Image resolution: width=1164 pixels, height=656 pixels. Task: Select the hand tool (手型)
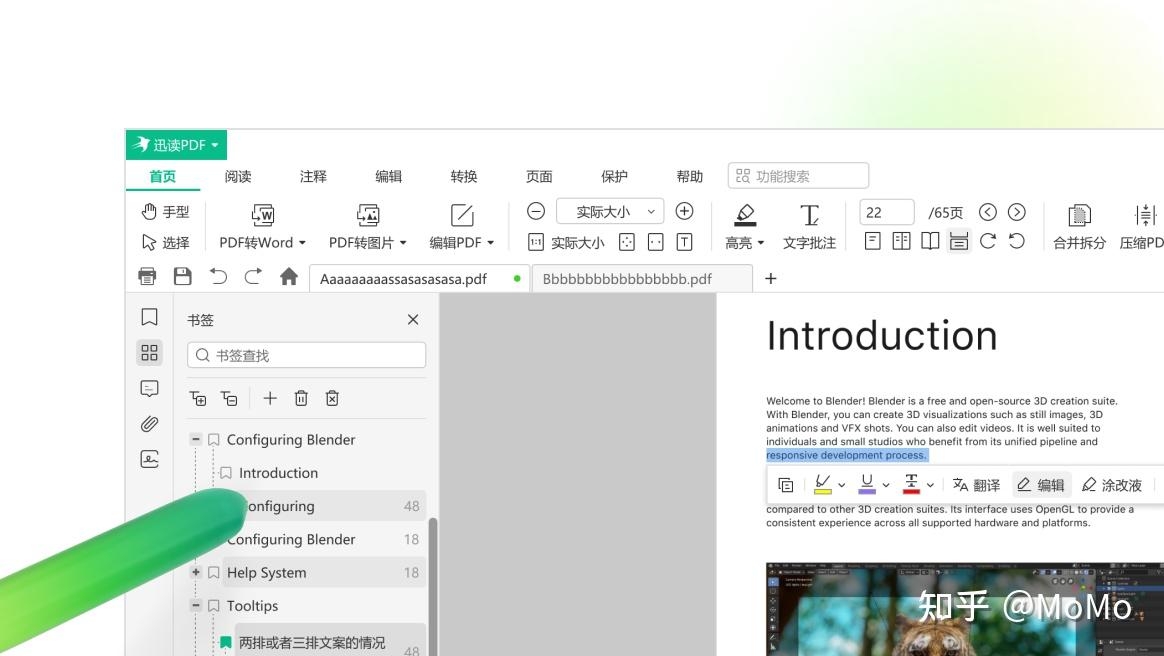(165, 211)
